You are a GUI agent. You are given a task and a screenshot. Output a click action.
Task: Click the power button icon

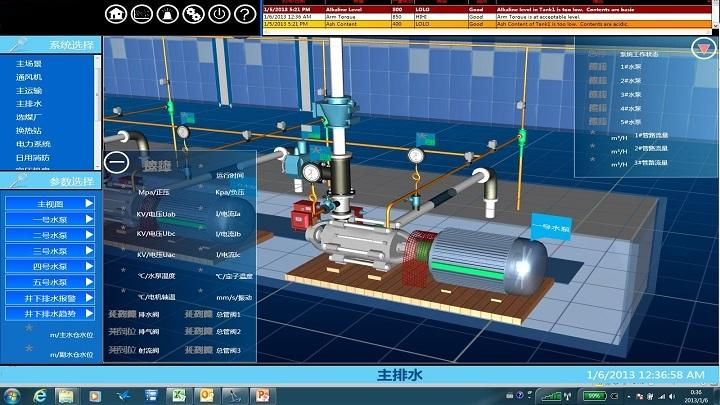[x=219, y=13]
